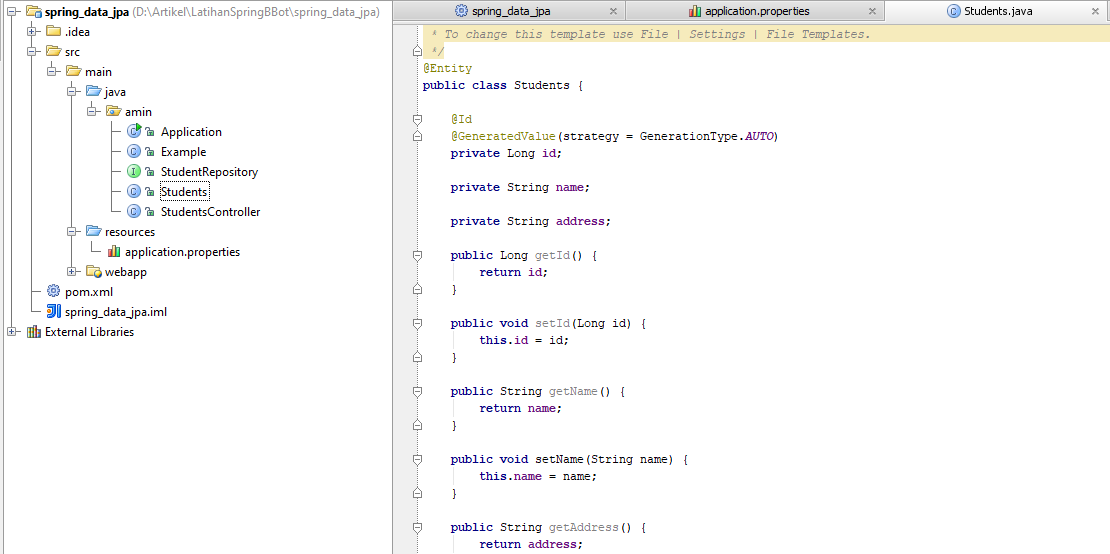Screen dimensions: 1110x554
Task: Open the resources folder item
Action: pos(130,232)
